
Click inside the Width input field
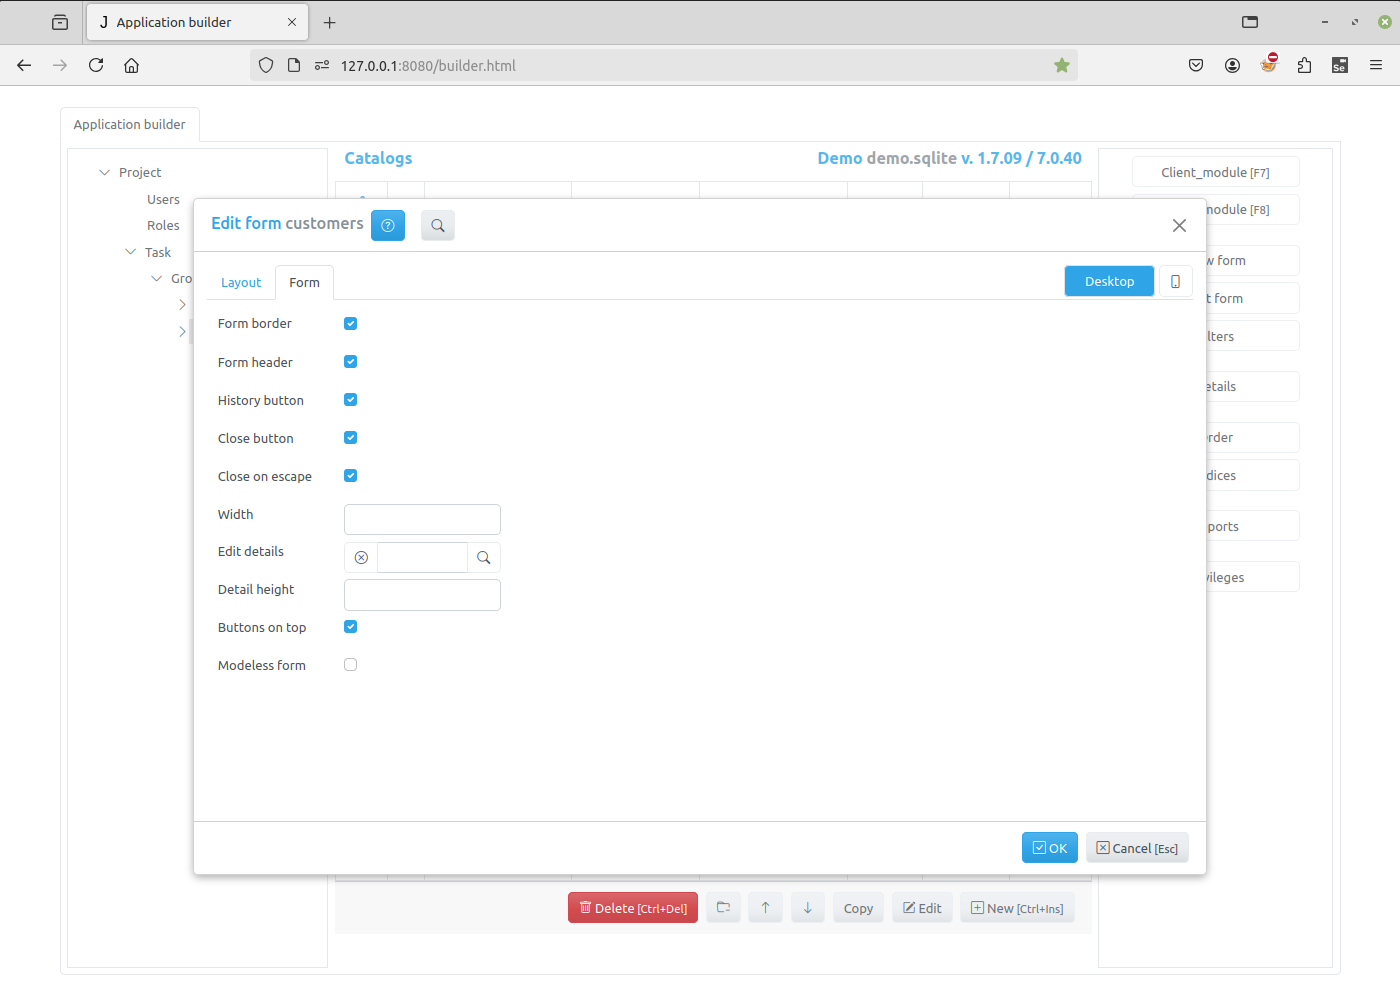(421, 519)
